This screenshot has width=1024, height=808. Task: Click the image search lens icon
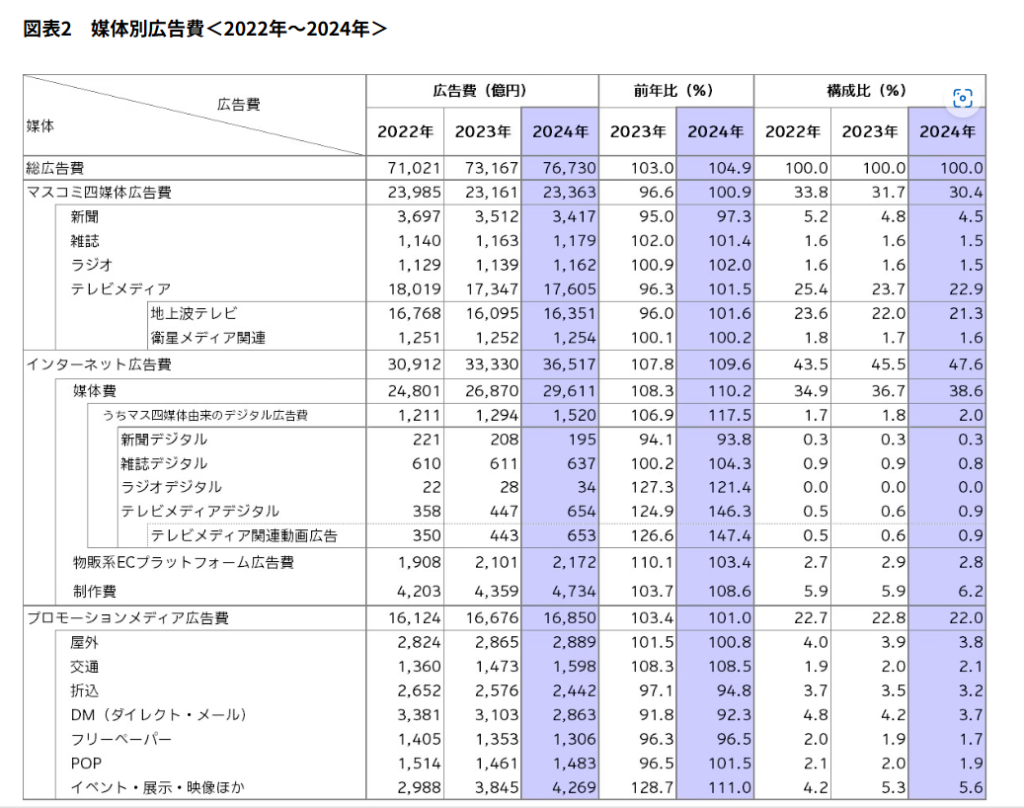[x=962, y=98]
